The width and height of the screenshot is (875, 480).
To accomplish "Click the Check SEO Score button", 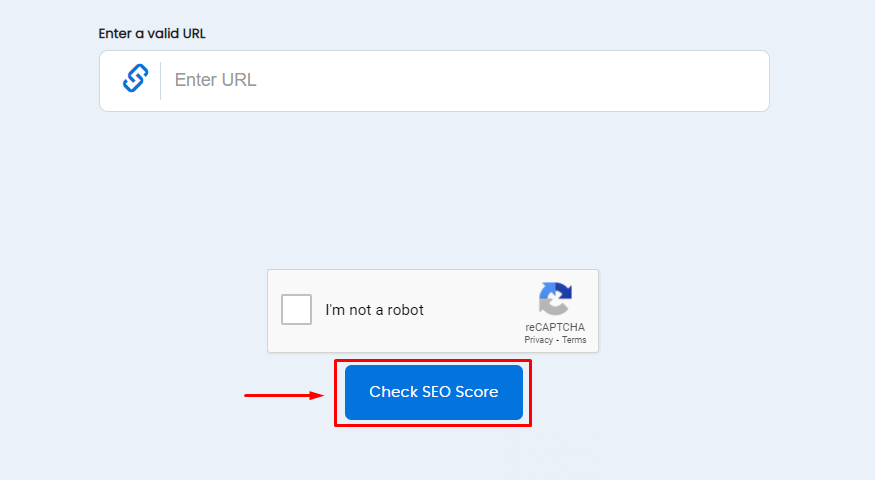I will 434,392.
